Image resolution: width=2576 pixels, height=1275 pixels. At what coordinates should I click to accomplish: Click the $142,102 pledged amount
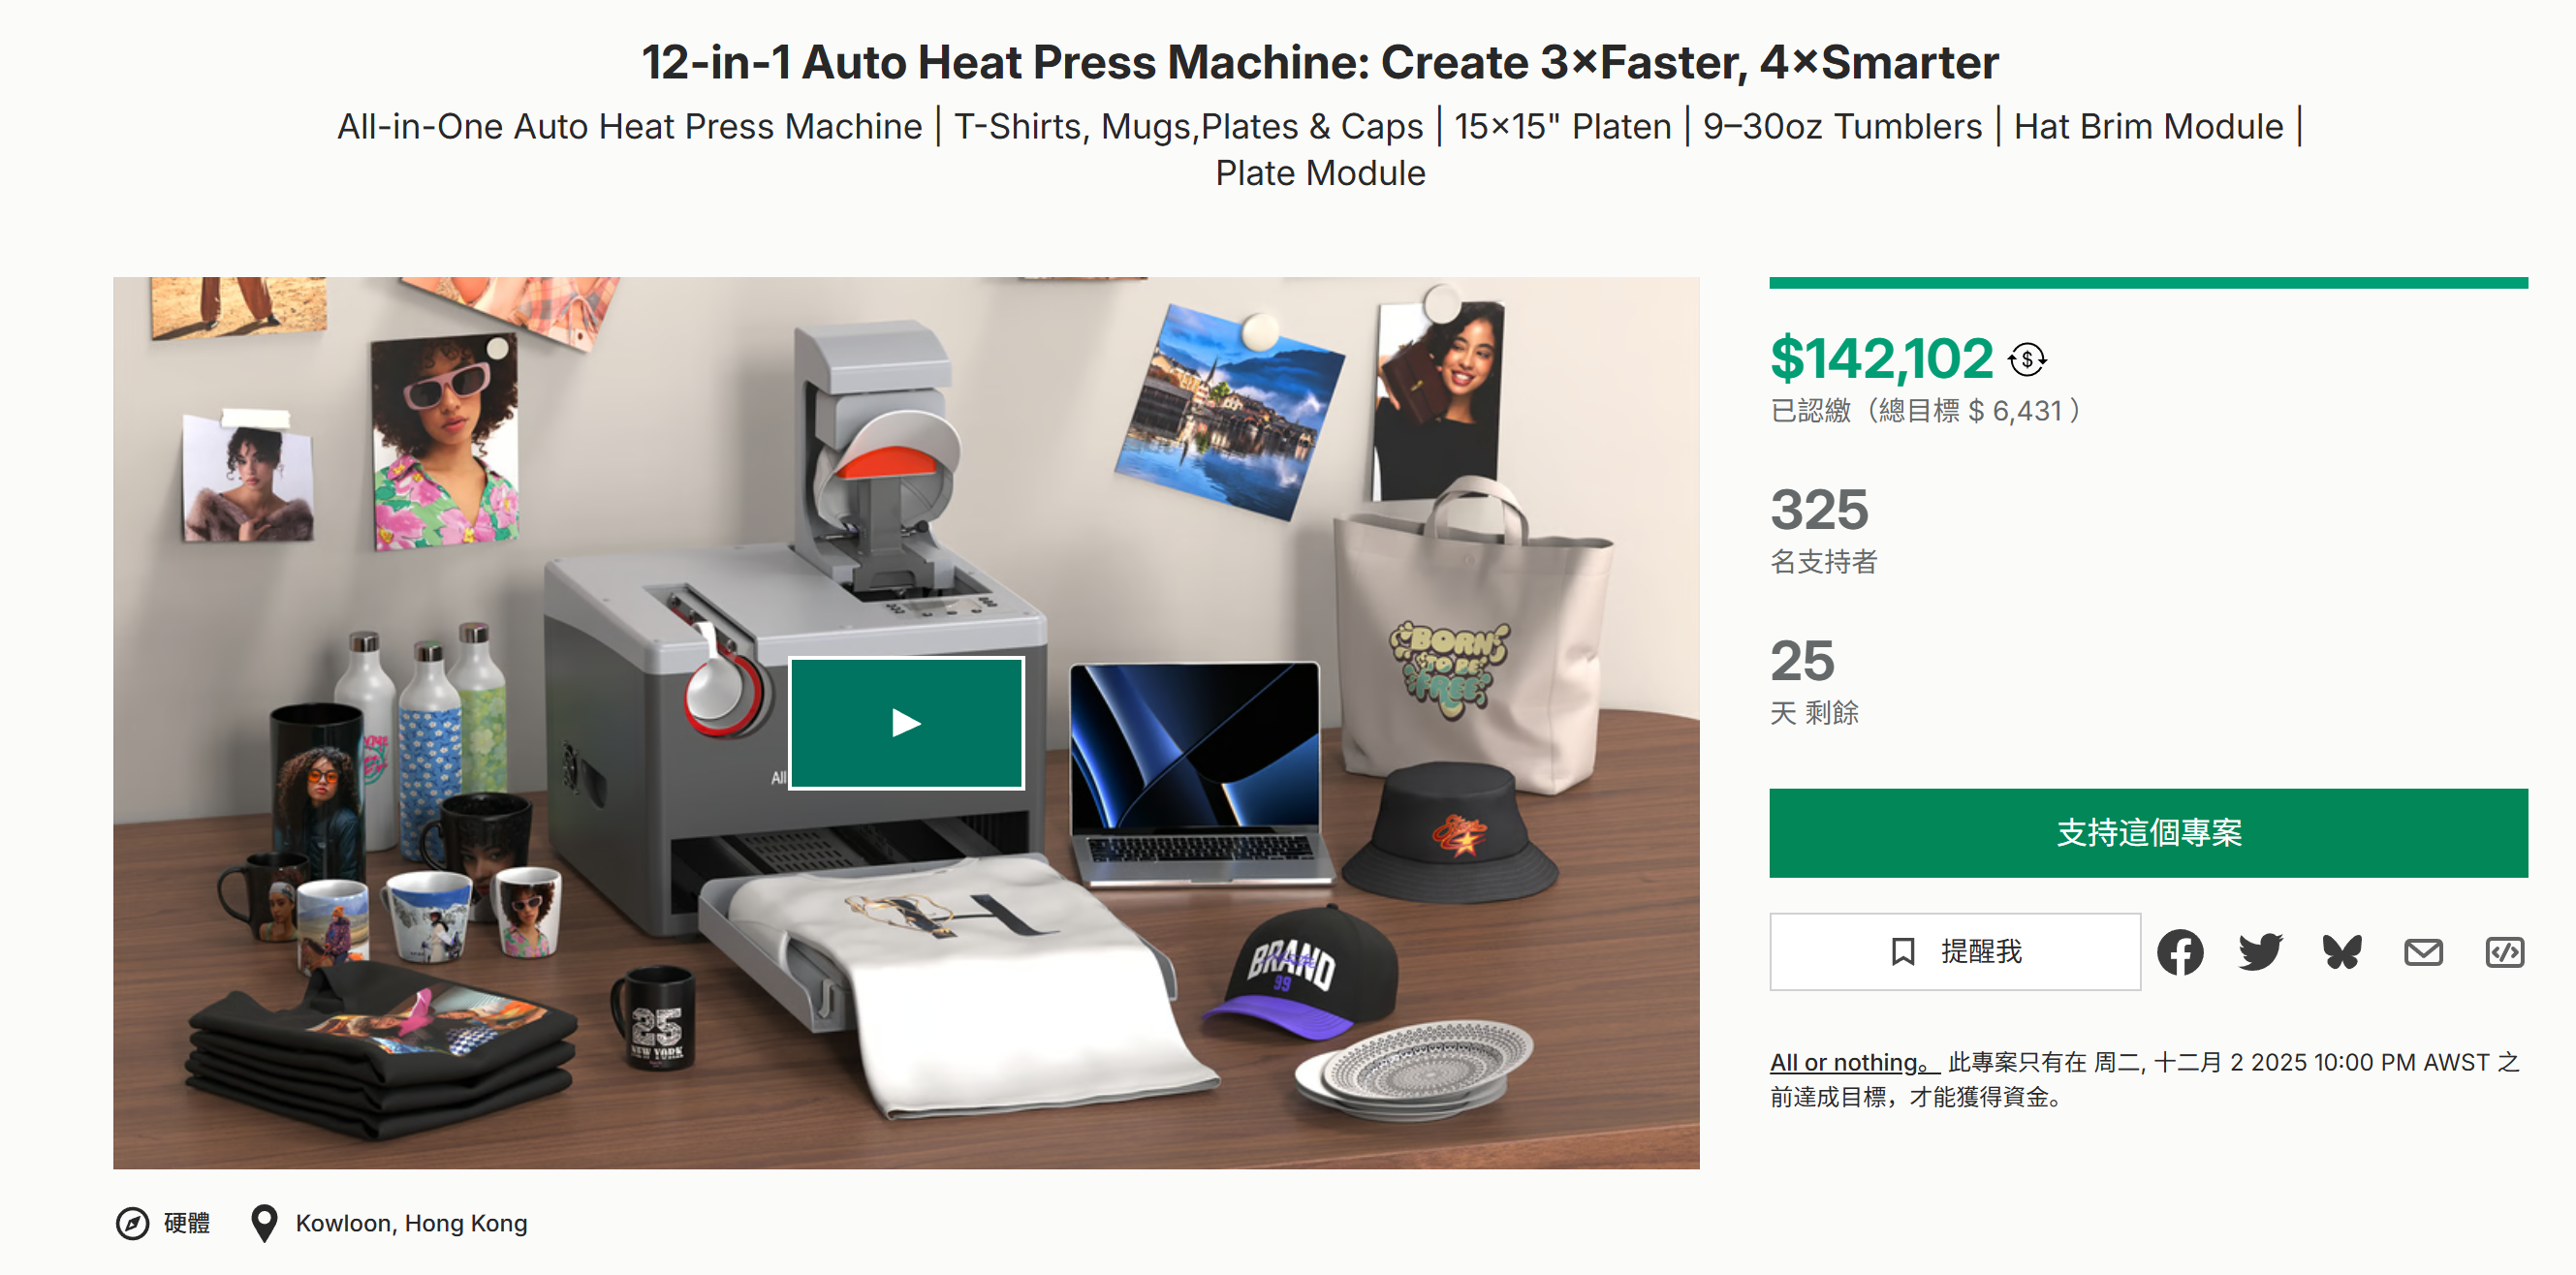[x=1881, y=358]
